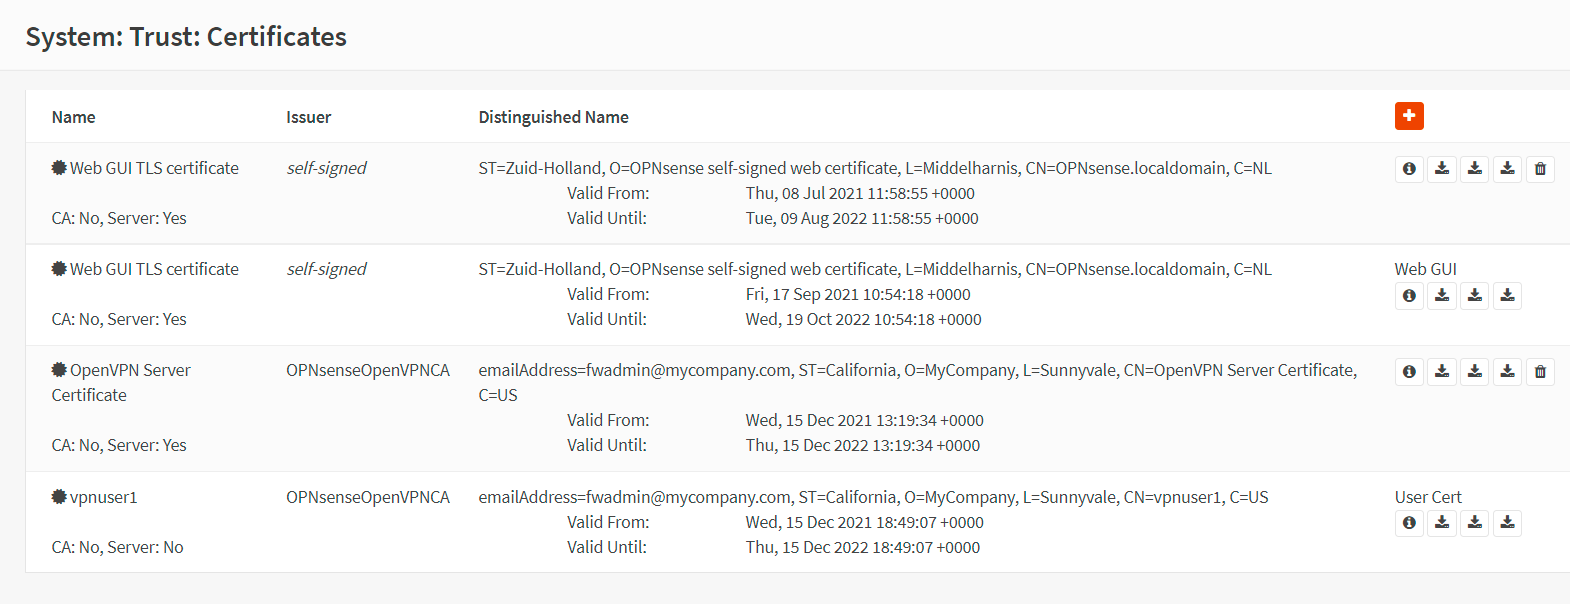The image size is (1570, 604).
Task: Click third download icon under the Web GUI label
Action: pos(1507,295)
